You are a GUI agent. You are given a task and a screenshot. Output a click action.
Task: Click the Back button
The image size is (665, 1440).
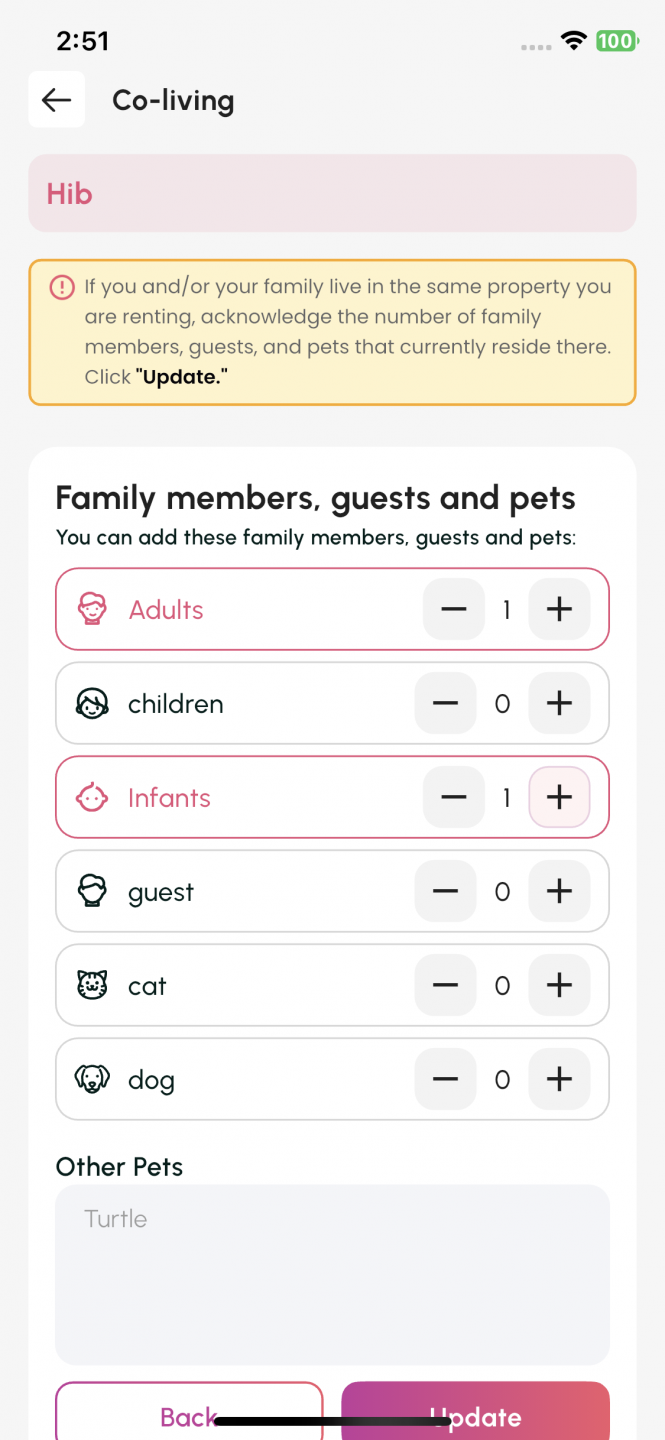tap(189, 1411)
